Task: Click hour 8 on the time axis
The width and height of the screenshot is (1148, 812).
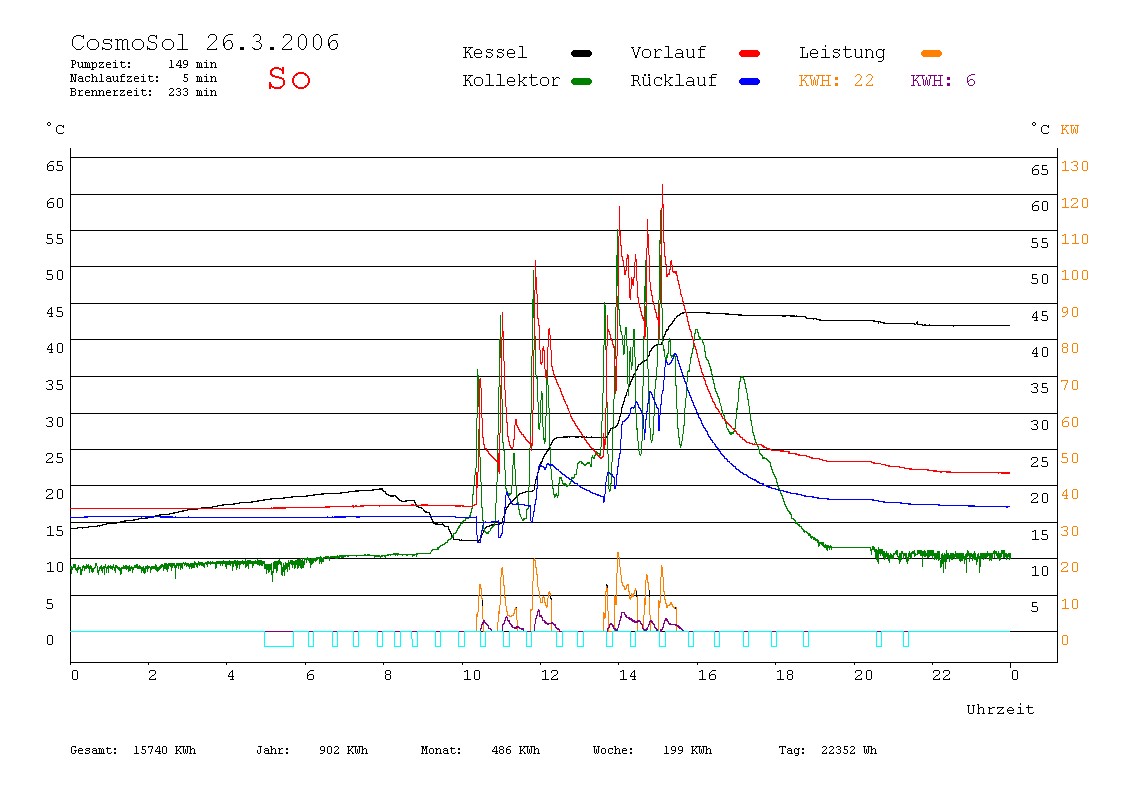Action: click(387, 675)
